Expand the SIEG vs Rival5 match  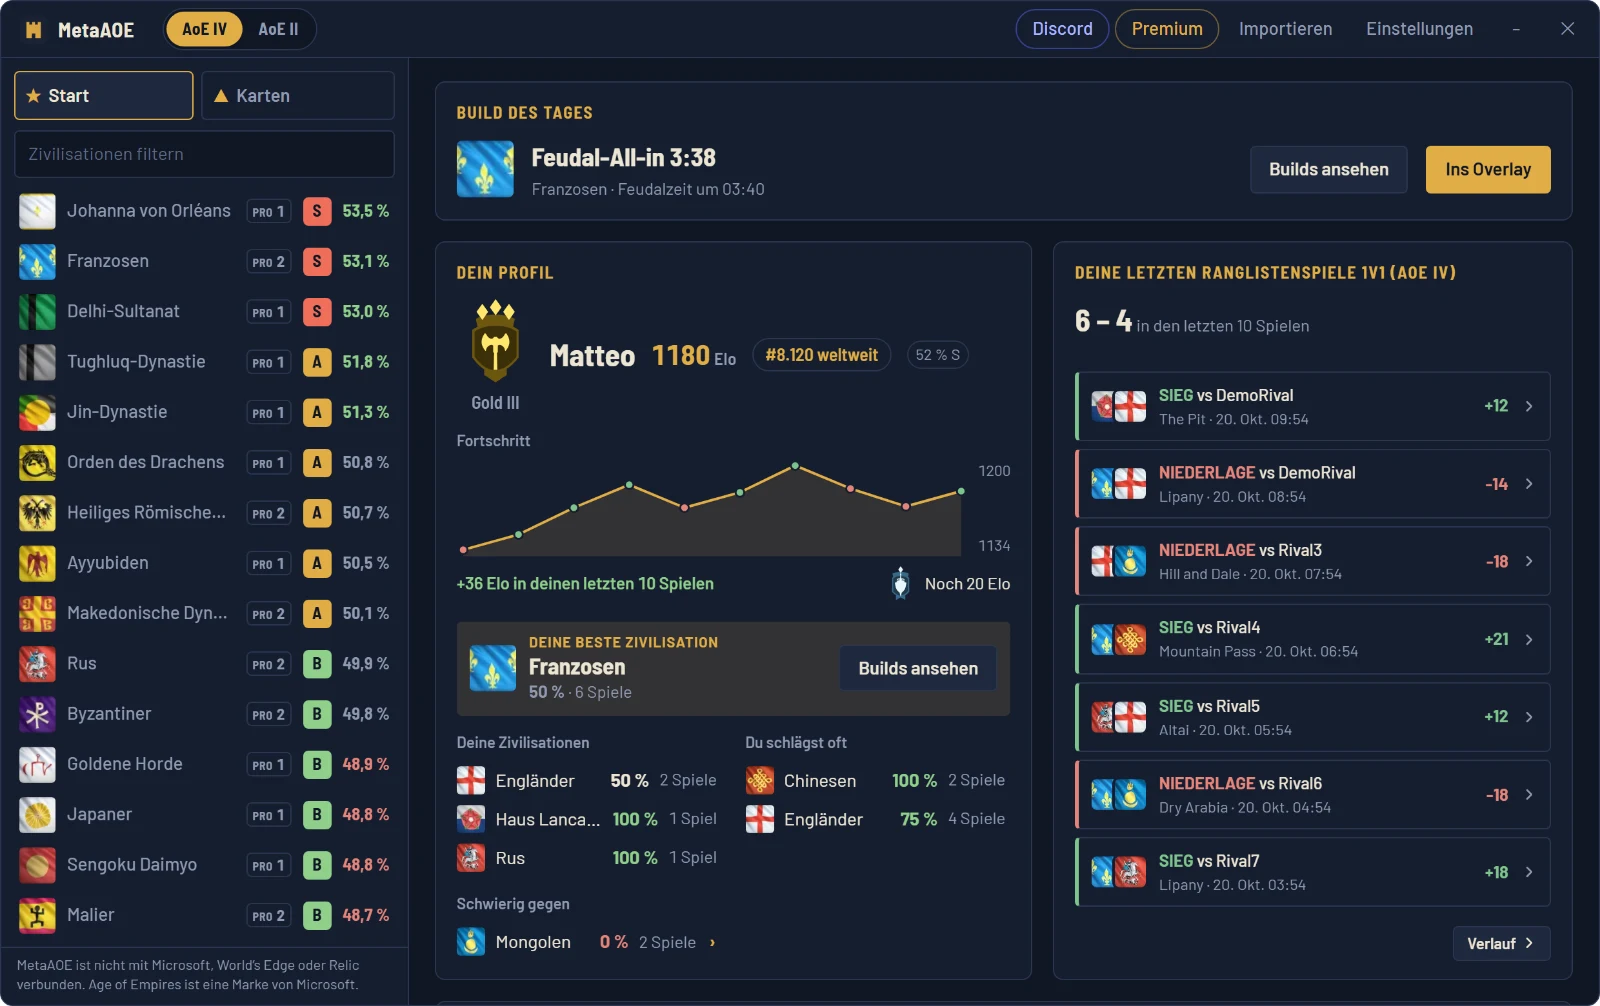click(x=1313, y=717)
